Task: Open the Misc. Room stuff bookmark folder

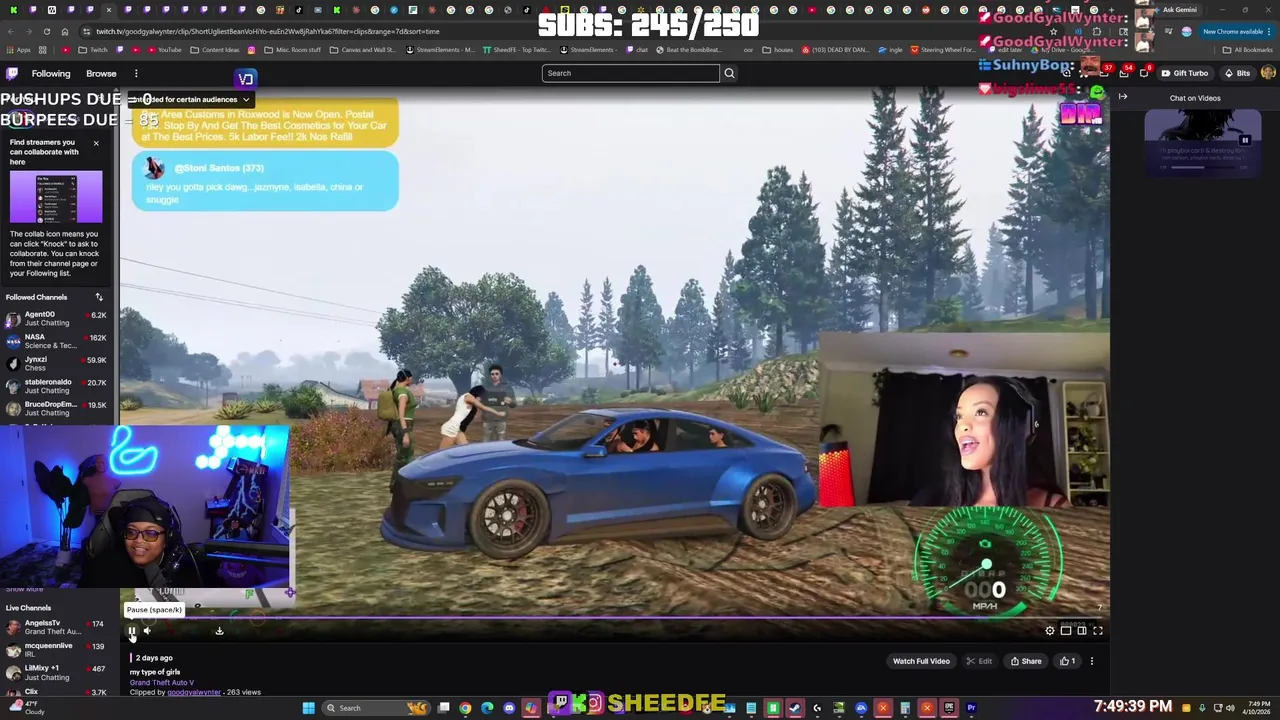Action: 294,50
